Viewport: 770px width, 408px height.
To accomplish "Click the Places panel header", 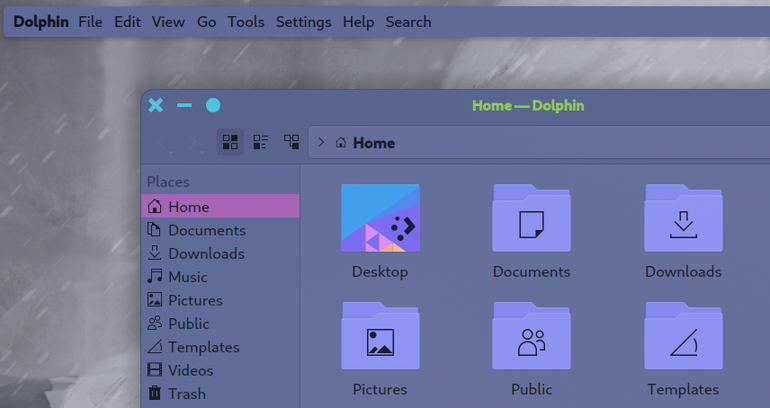I will coord(168,182).
